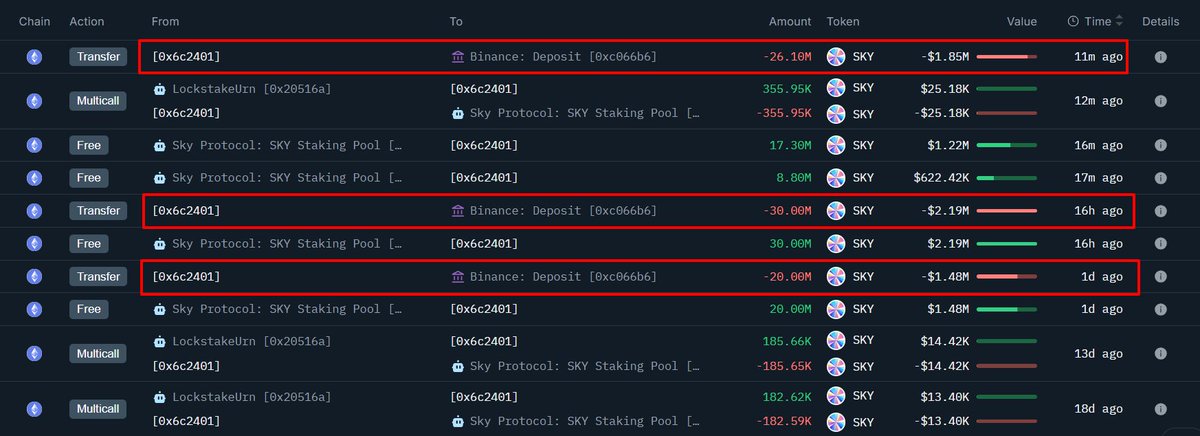Click robot icon next to LockstakeUrn in 13d ago row
Viewport: 1200px width, 436px height.
point(159,342)
